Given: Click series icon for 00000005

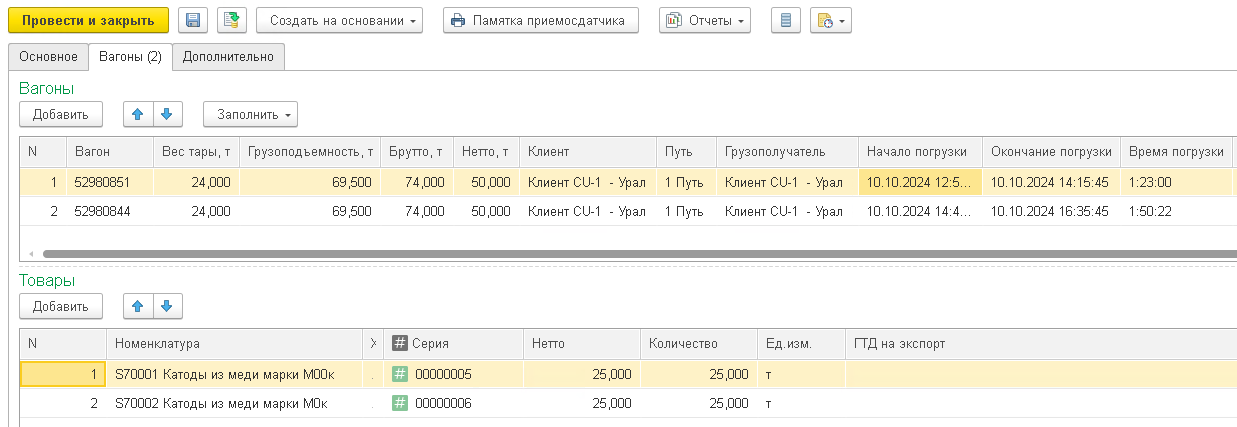Looking at the screenshot, I should [400, 374].
